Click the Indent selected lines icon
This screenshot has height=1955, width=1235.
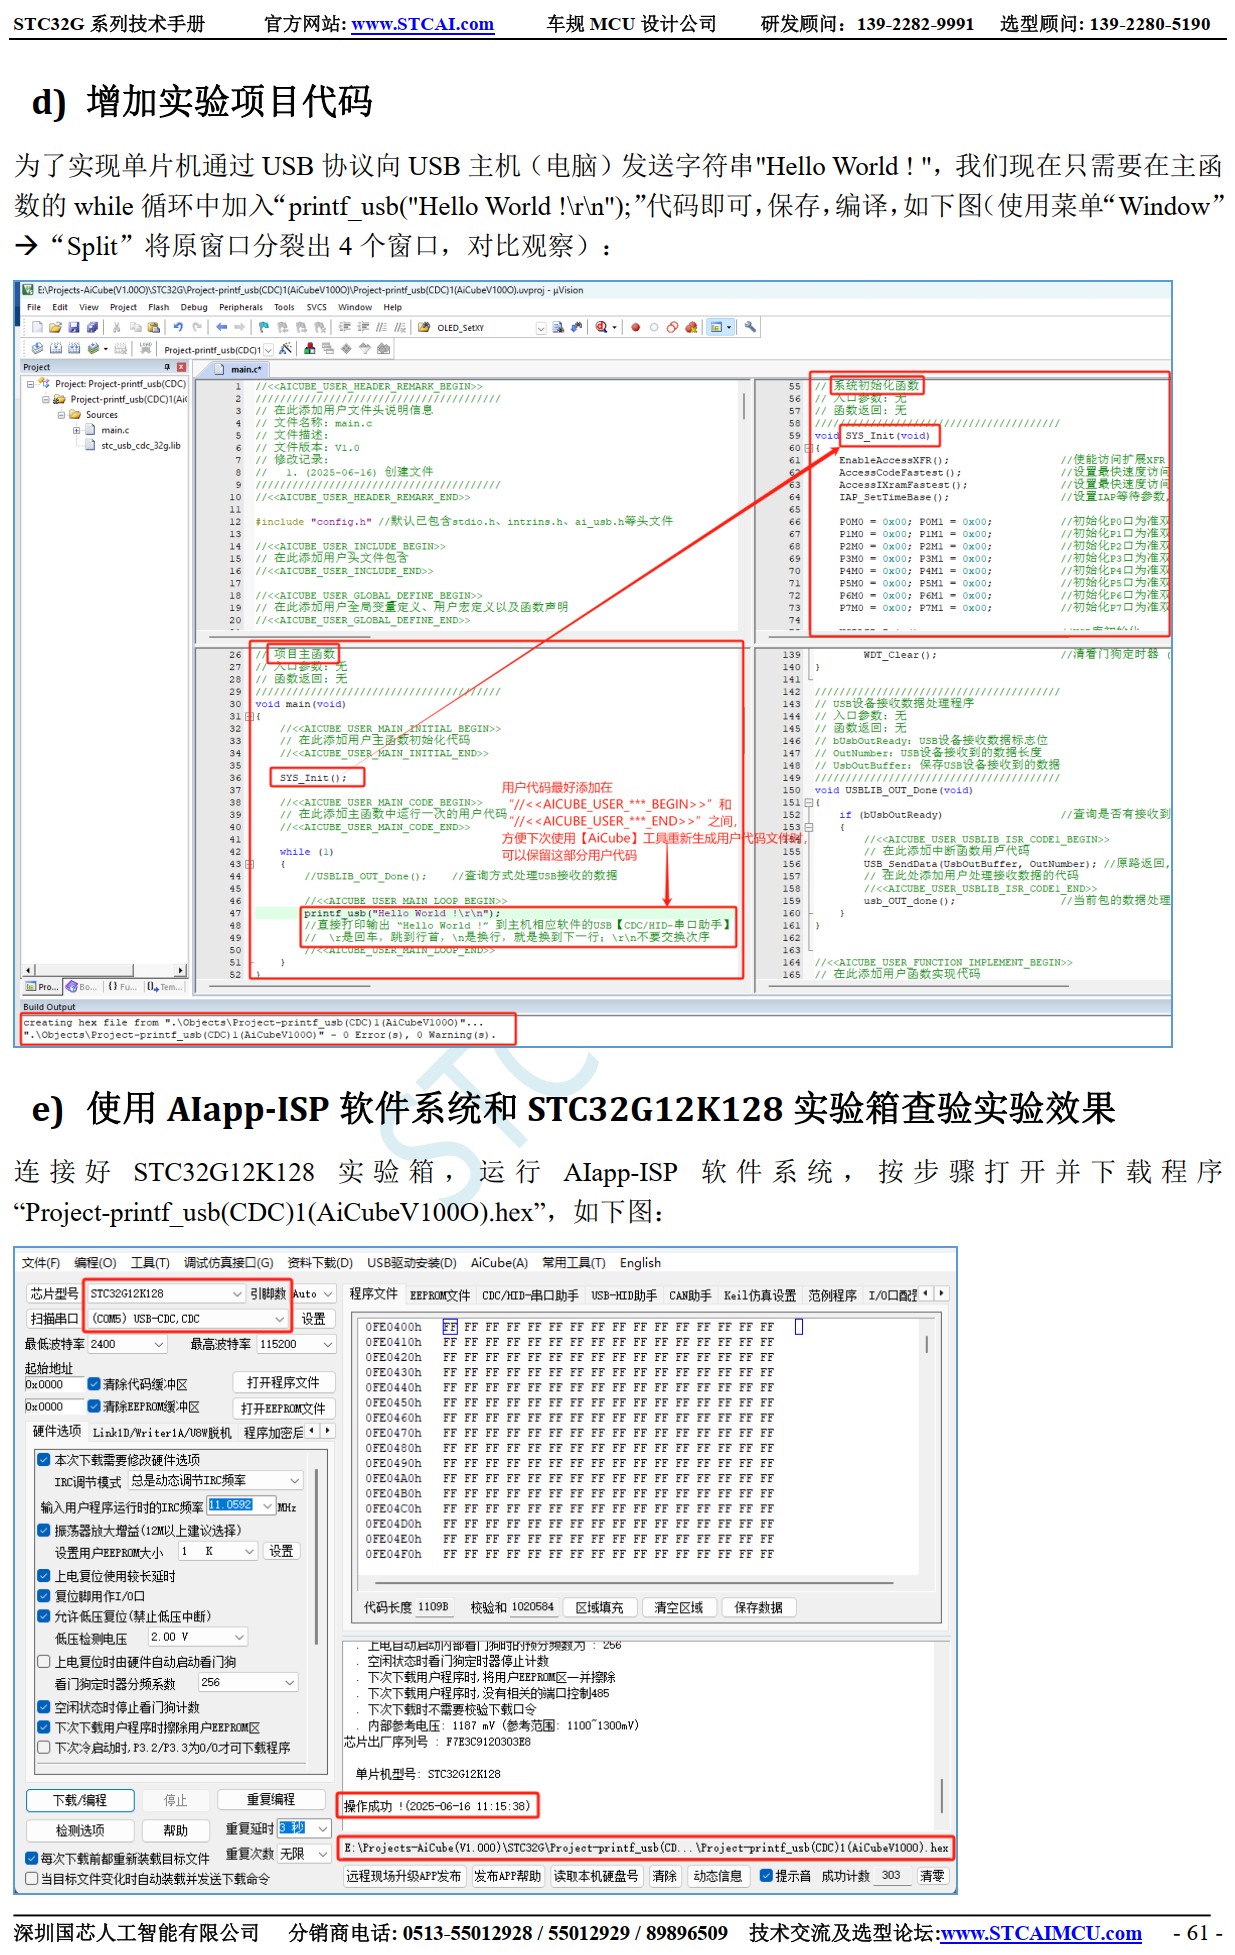click(345, 327)
